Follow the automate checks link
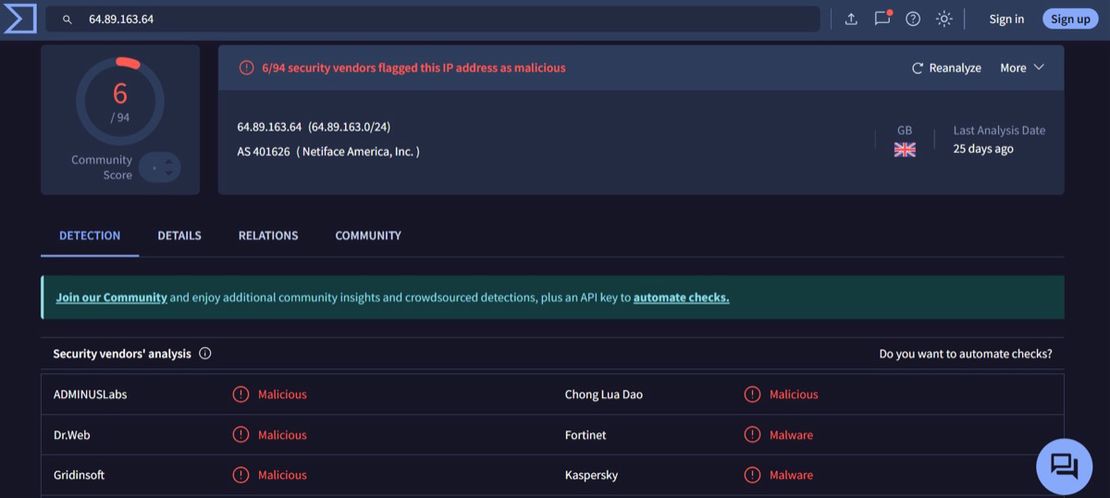 (681, 297)
